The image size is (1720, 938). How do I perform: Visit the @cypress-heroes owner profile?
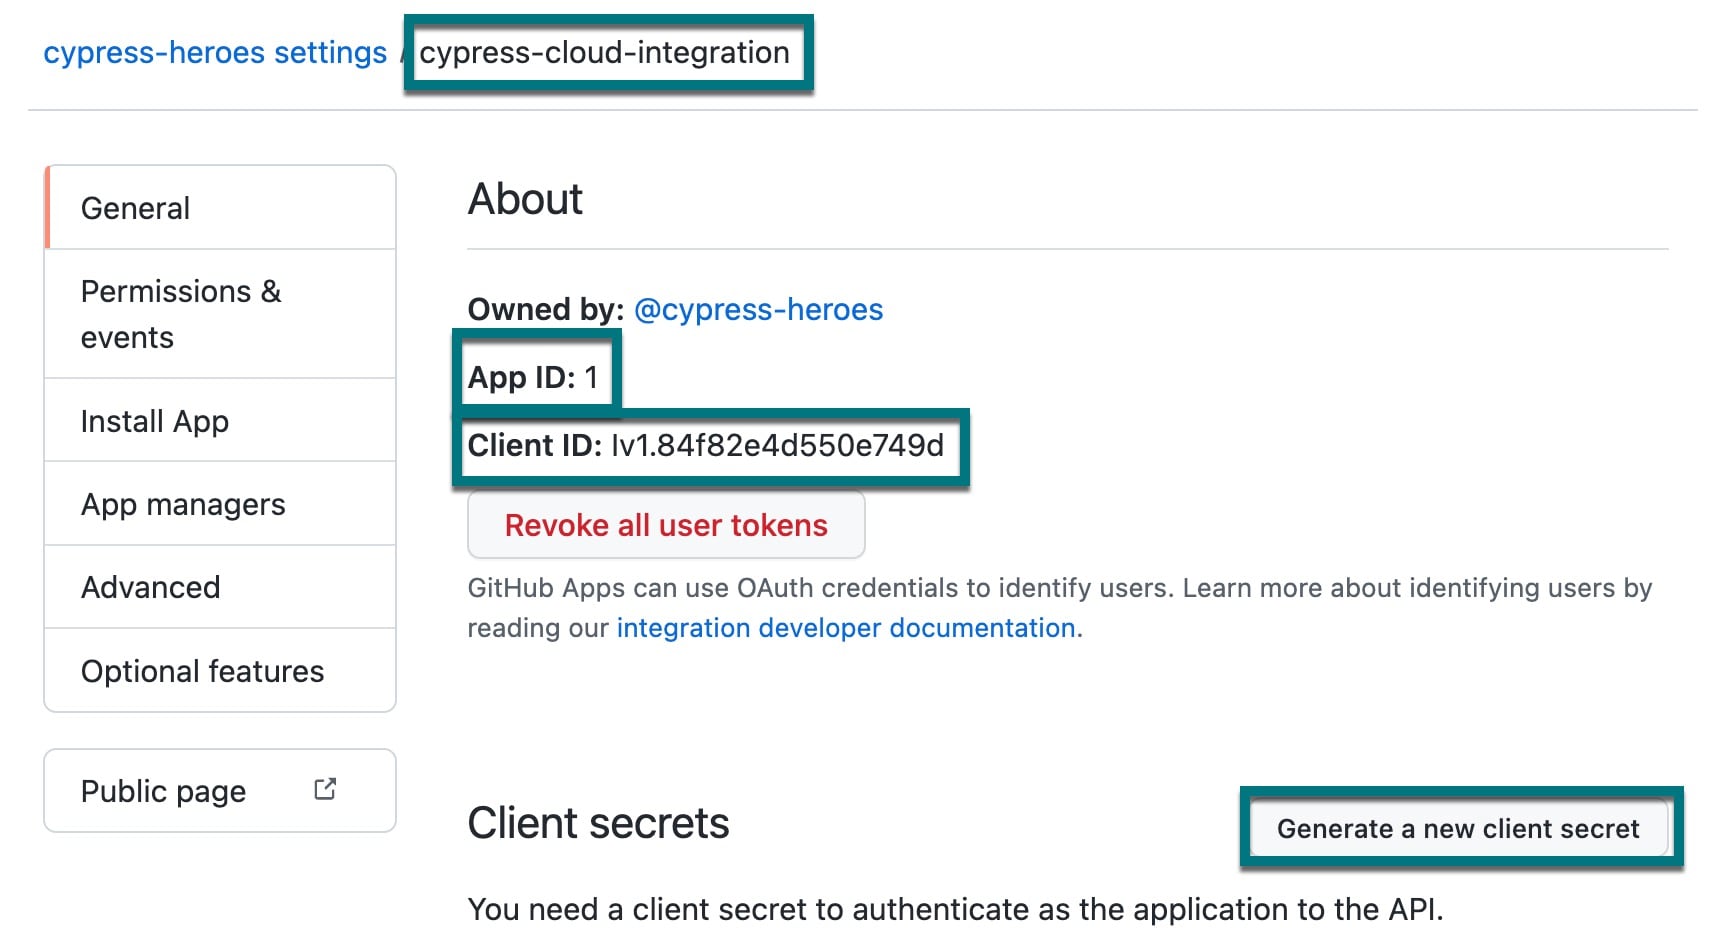(758, 309)
